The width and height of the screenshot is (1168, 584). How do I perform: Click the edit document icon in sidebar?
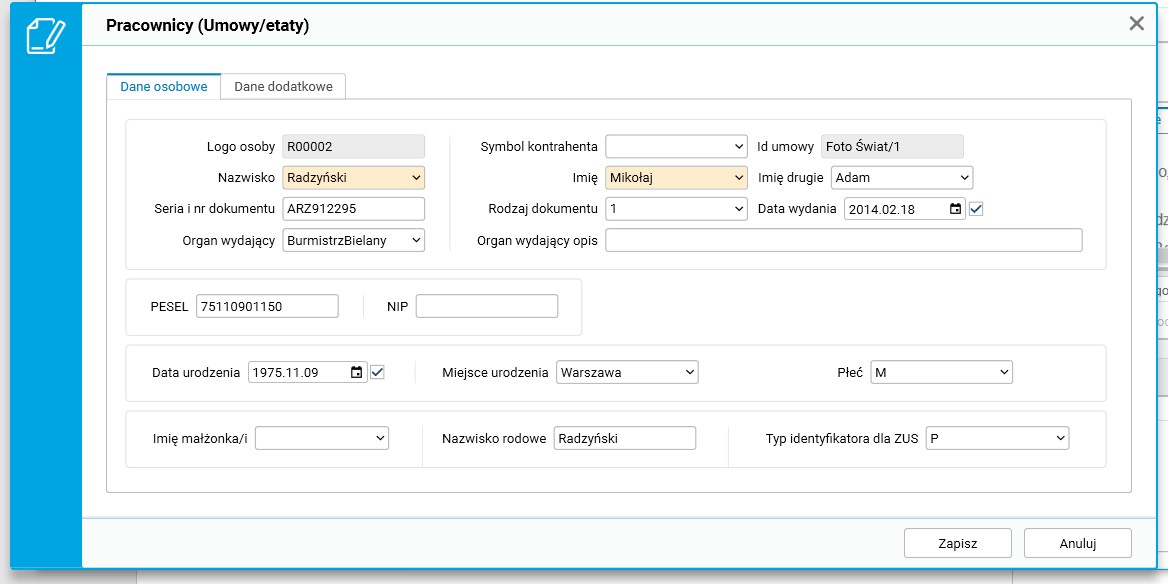pos(45,36)
